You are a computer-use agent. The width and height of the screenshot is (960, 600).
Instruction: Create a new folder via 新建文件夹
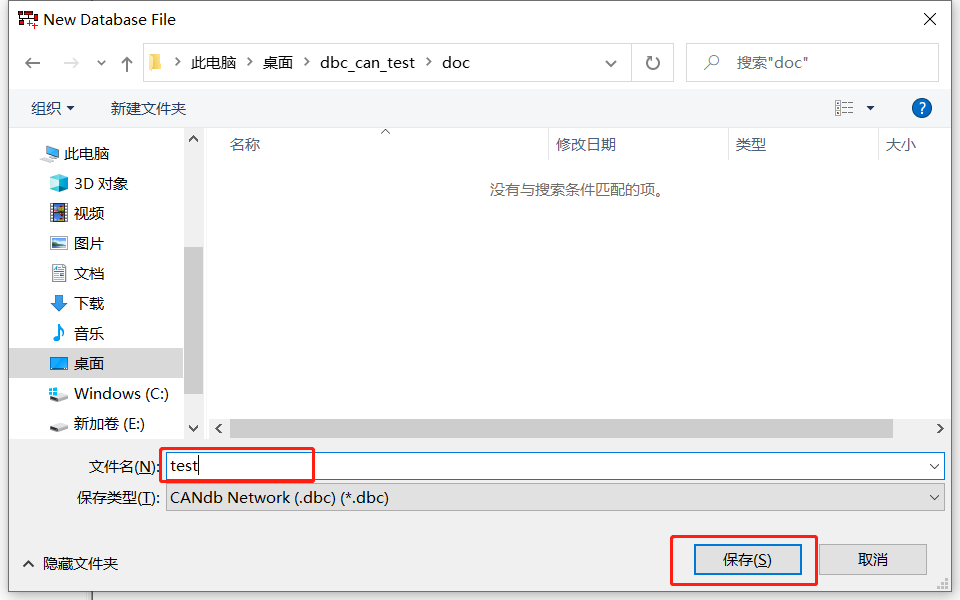click(x=148, y=107)
